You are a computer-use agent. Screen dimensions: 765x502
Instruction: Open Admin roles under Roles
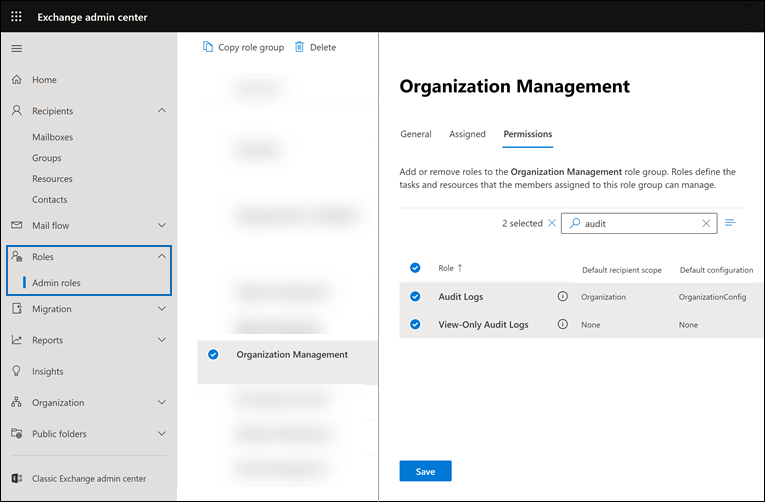tap(56, 282)
